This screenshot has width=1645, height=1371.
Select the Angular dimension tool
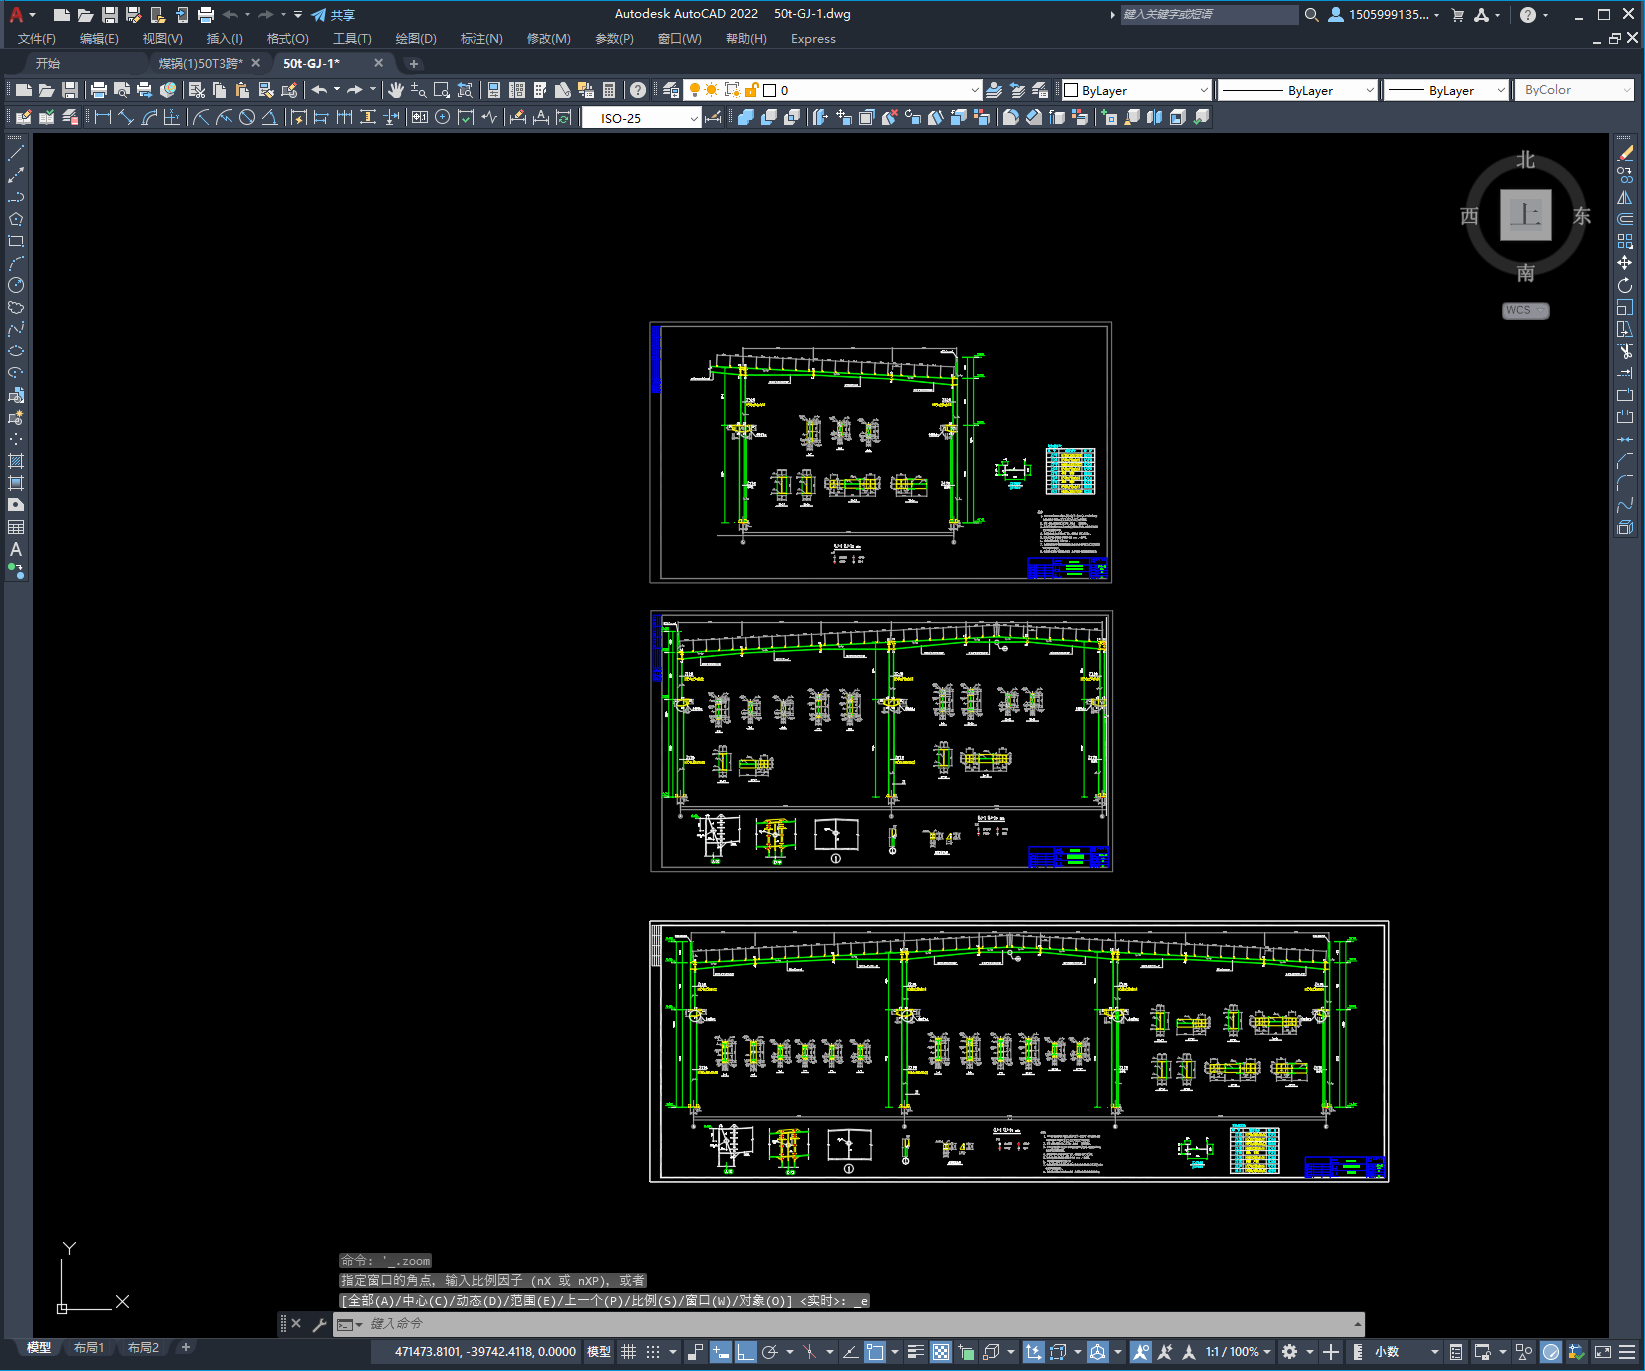(x=270, y=117)
